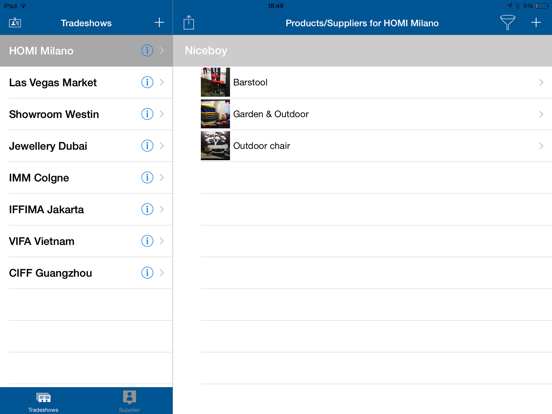Expand HOMI Milano row chevron
The width and height of the screenshot is (552, 414).
point(162,50)
